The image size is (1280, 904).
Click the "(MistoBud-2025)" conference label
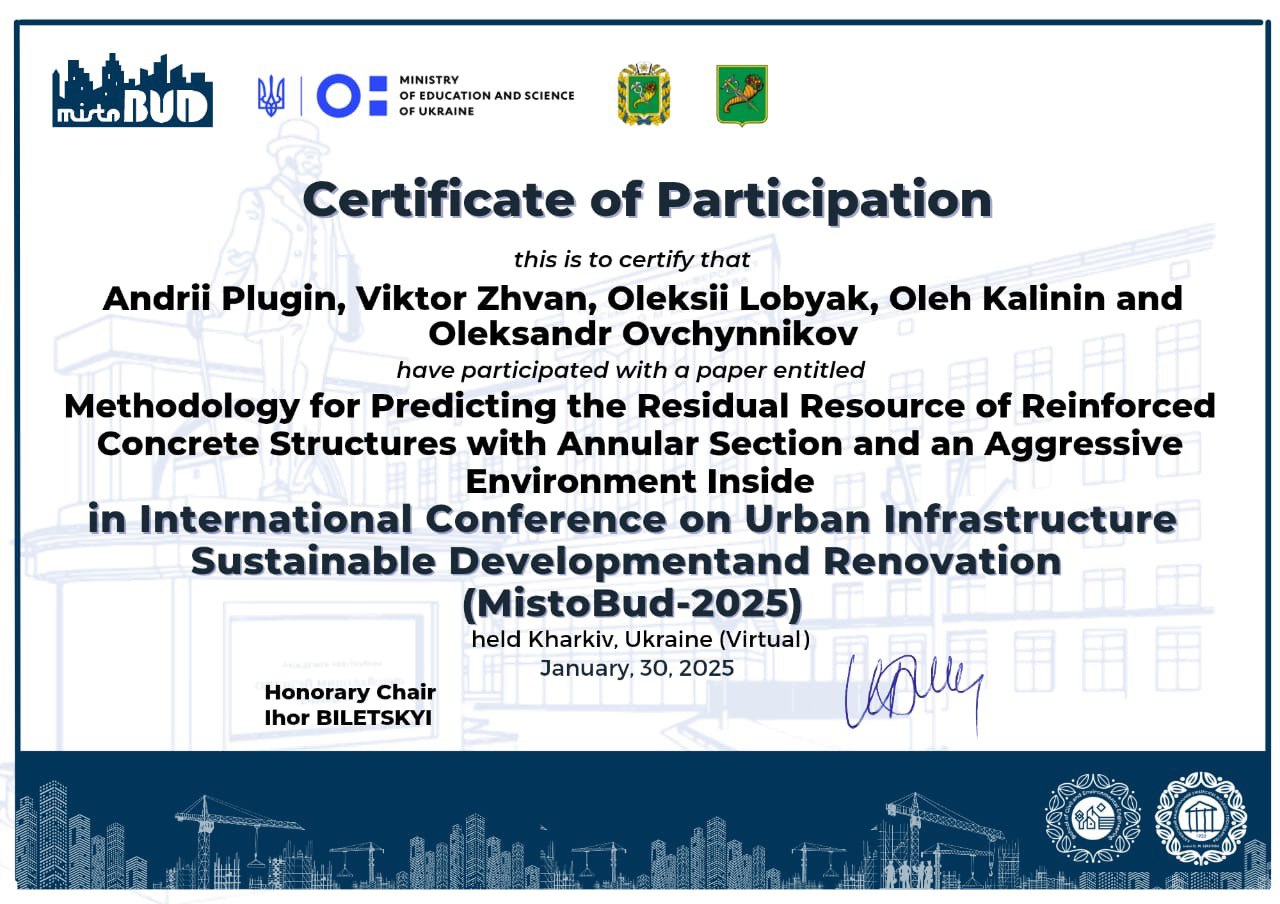coord(632,604)
